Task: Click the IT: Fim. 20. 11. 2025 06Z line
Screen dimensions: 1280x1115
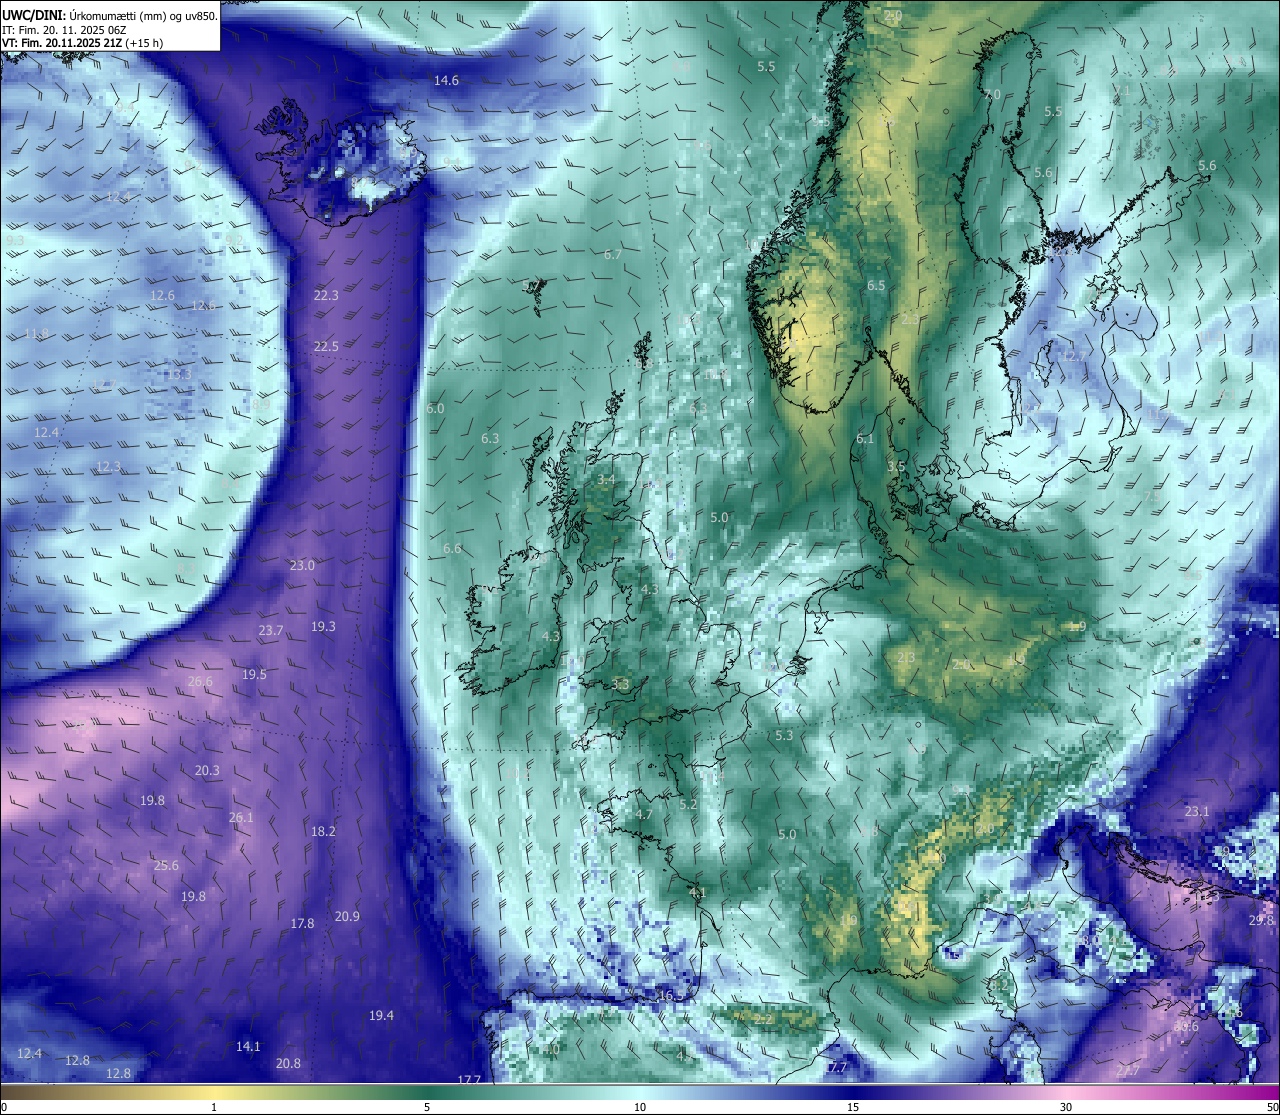Action: click(x=64, y=30)
